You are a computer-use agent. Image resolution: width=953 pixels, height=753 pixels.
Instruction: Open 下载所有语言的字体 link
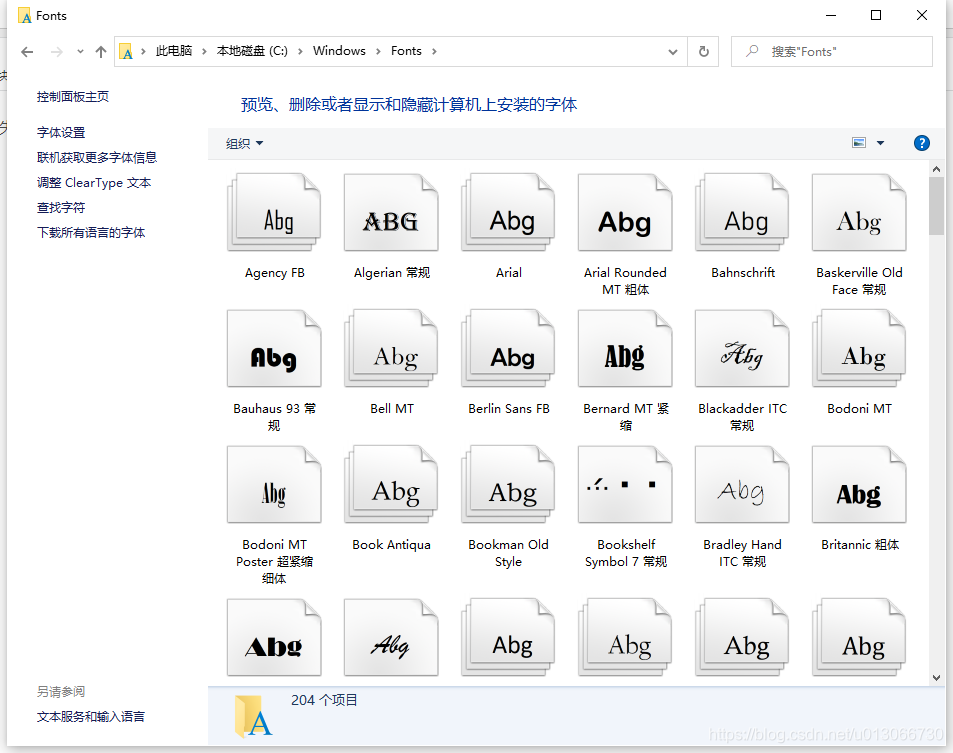(91, 232)
